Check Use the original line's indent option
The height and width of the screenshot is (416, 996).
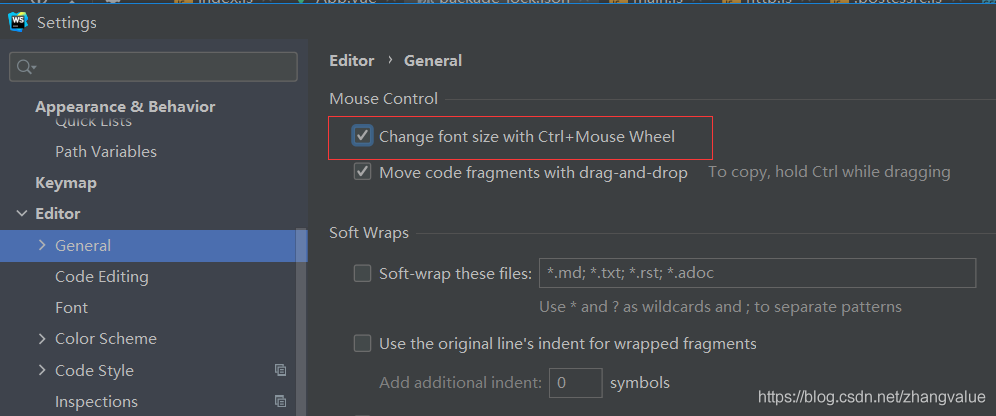coord(362,344)
